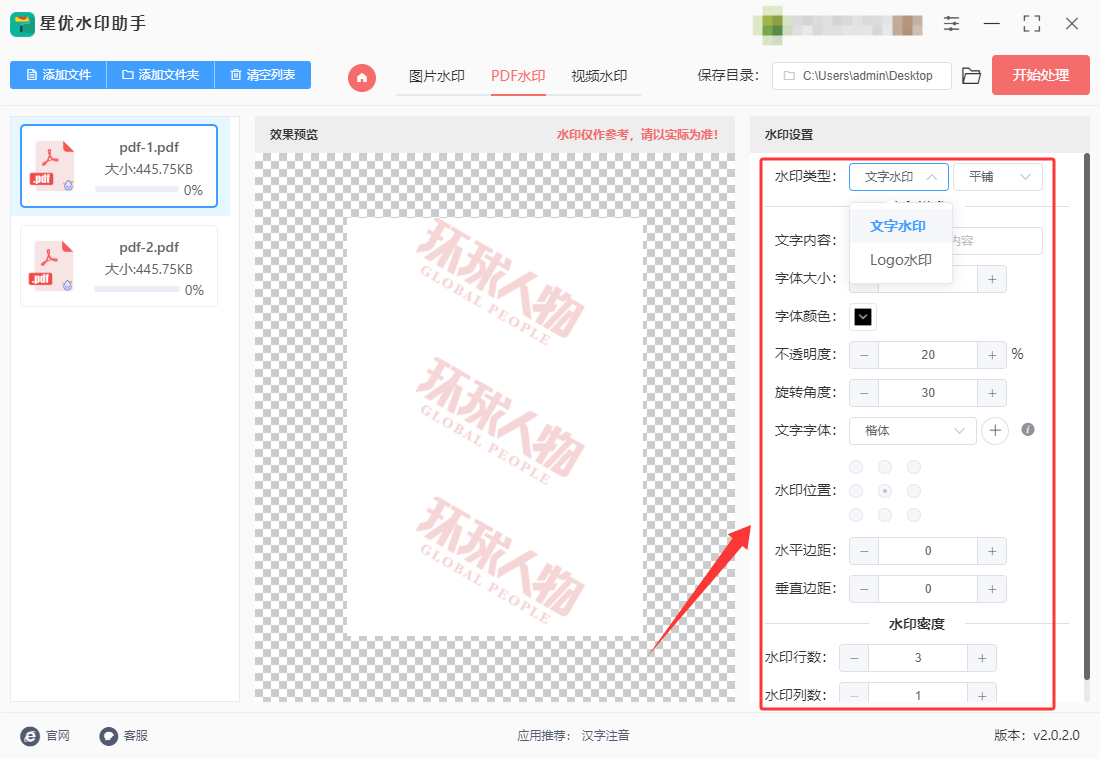Click the watermark rows field showing 3
The width and height of the screenshot is (1100, 760).
pos(918,658)
